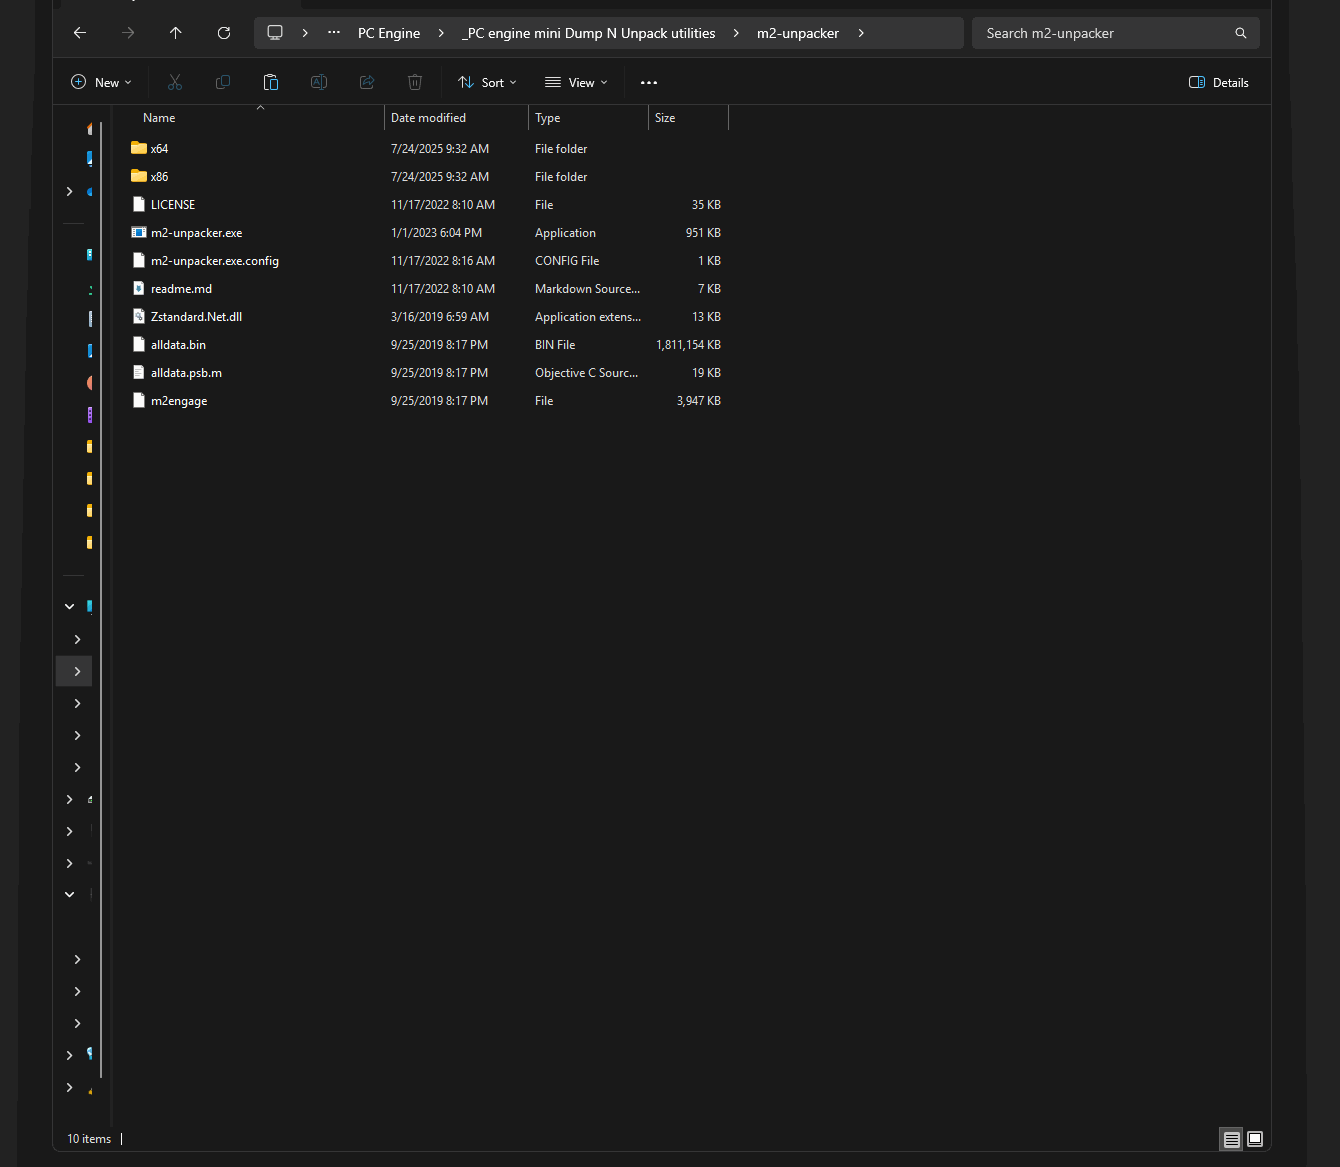The height and width of the screenshot is (1167, 1340).
Task: Toggle the Details pane
Action: (x=1218, y=82)
